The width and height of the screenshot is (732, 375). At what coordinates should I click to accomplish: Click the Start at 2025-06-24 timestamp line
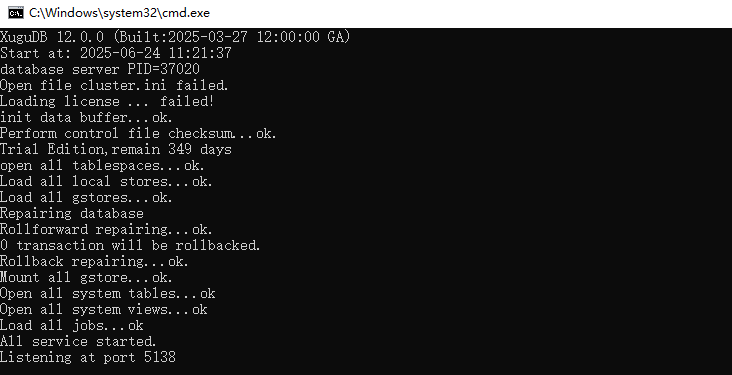pyautogui.click(x=116, y=53)
